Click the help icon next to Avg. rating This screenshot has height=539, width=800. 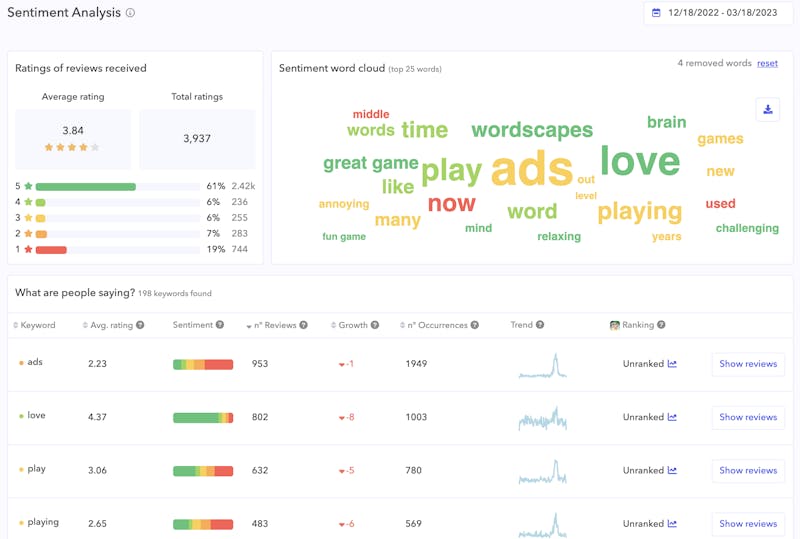[140, 325]
